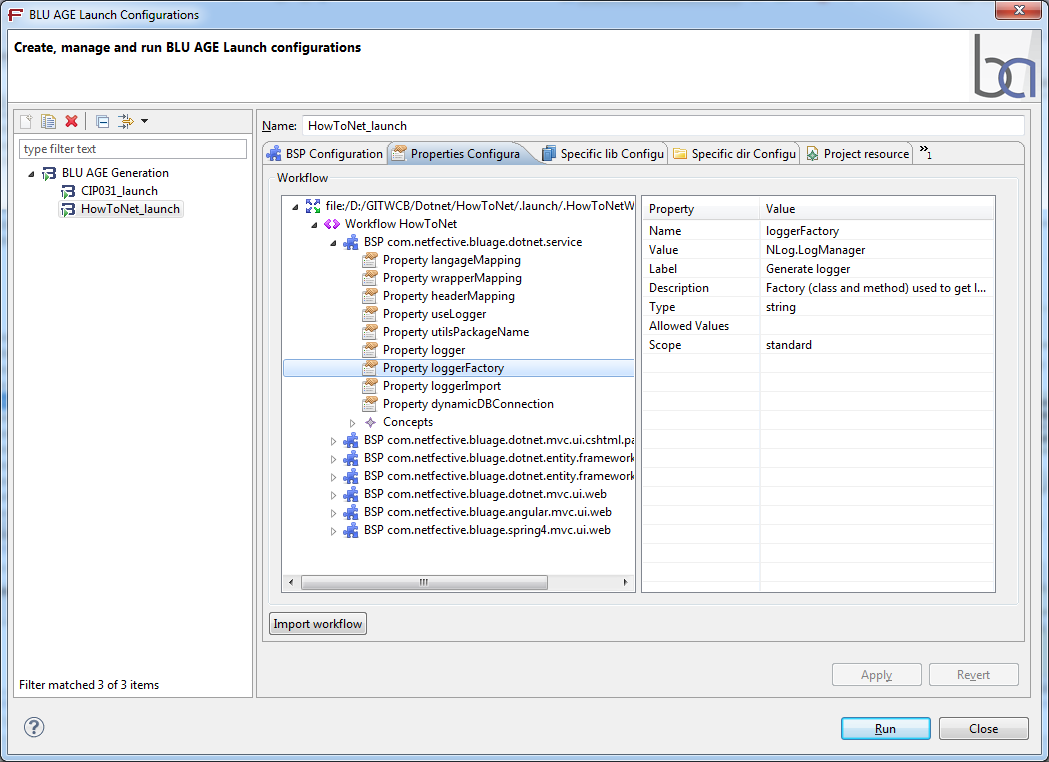Run the launch configuration

[x=885, y=729]
